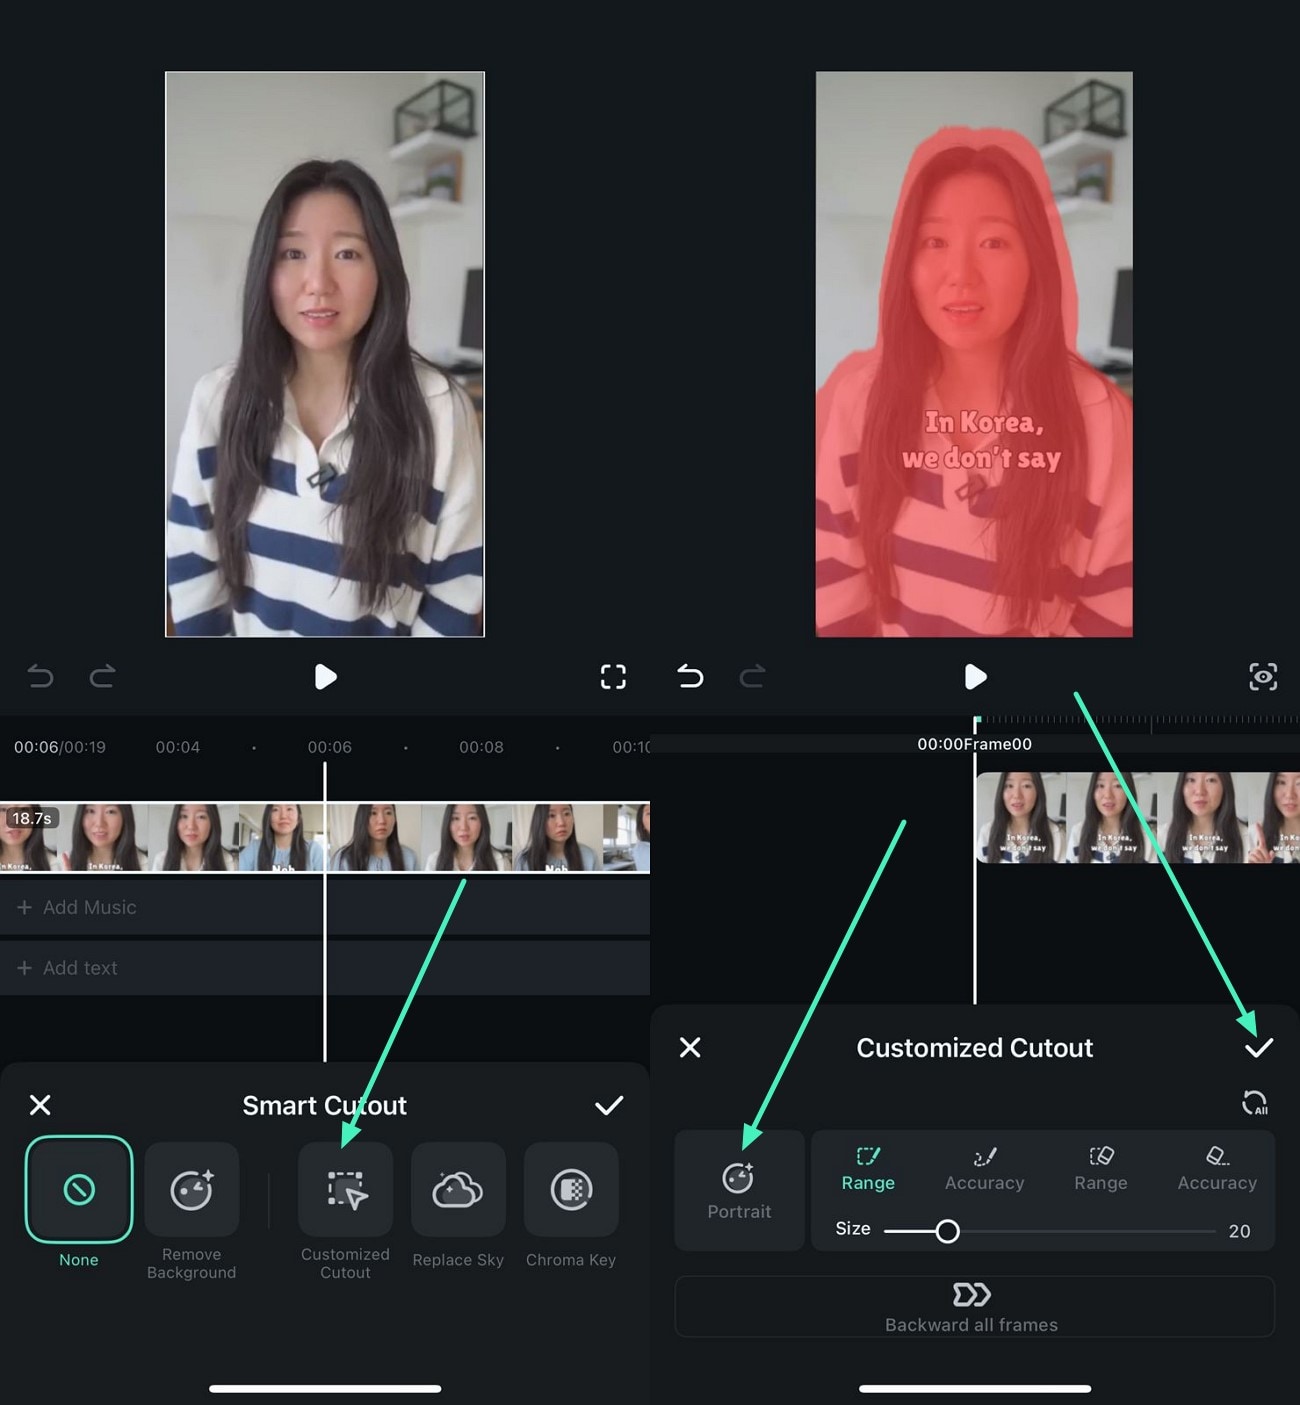1300x1405 pixels.
Task: Click the Size slider handle
Action: 948,1231
